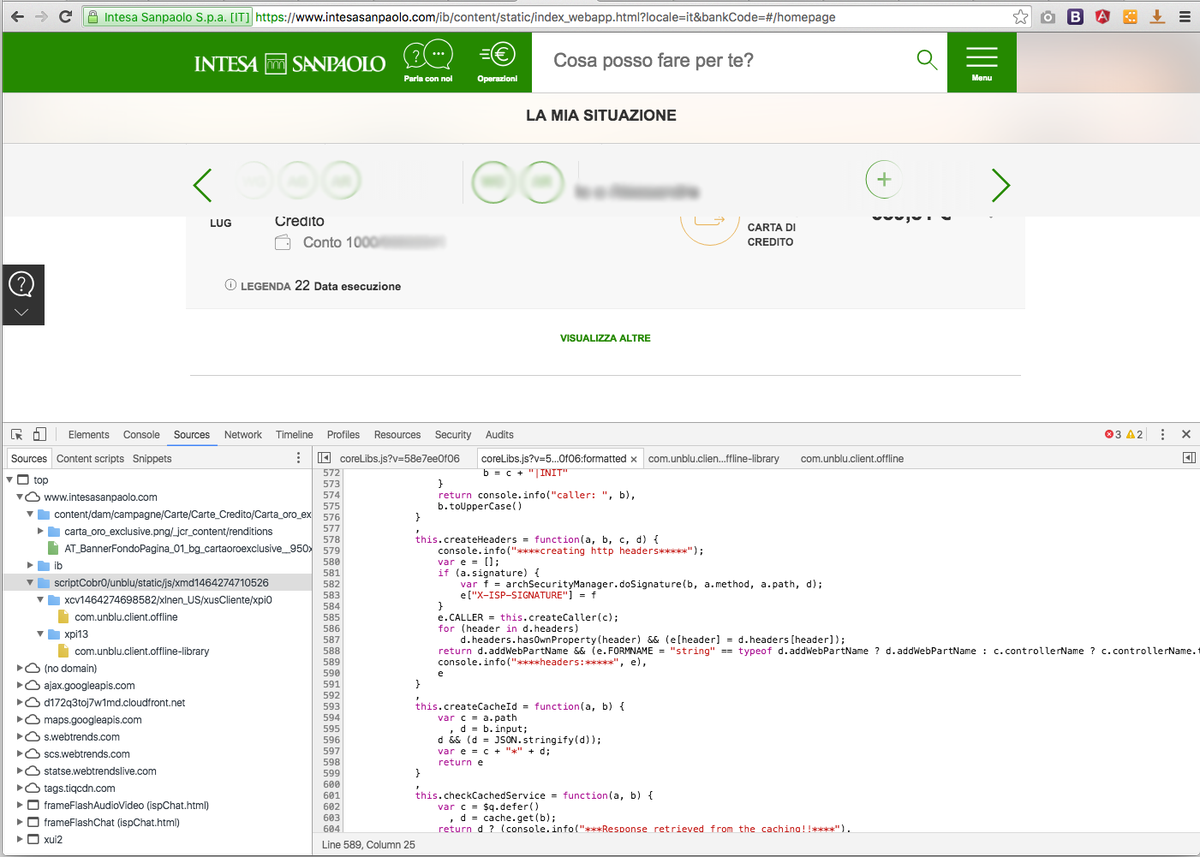Screen dimensions: 1200x857
Task: Bookmark this page with the star icon
Action: (x=1020, y=17)
